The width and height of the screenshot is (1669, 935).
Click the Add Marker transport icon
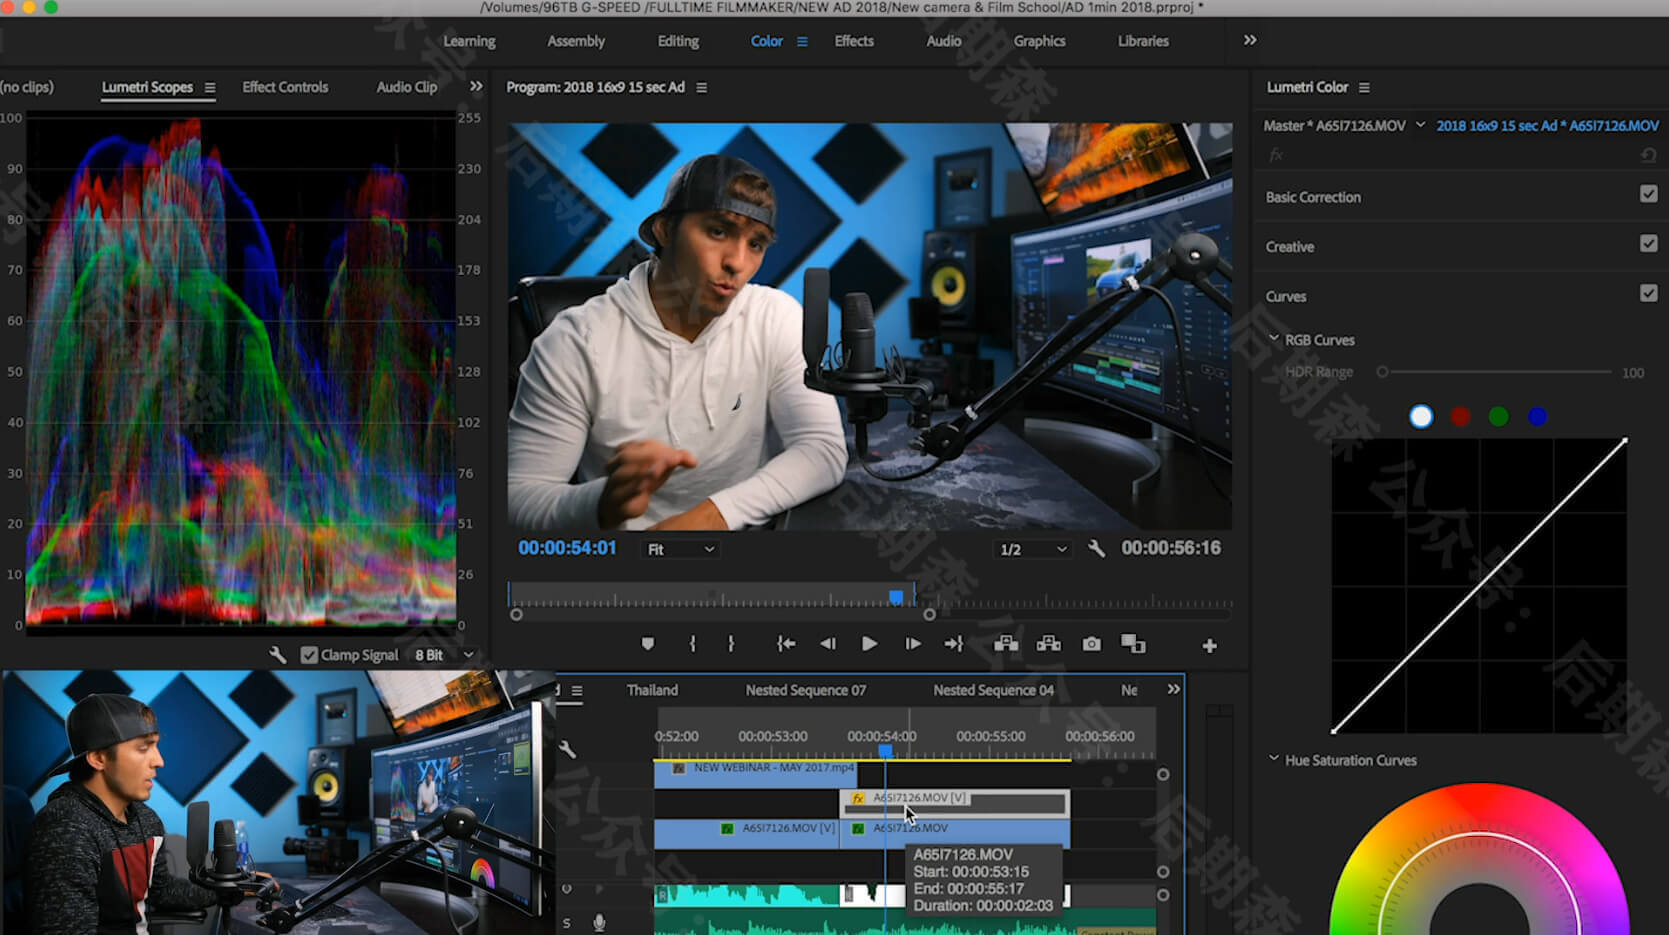pyautogui.click(x=648, y=644)
